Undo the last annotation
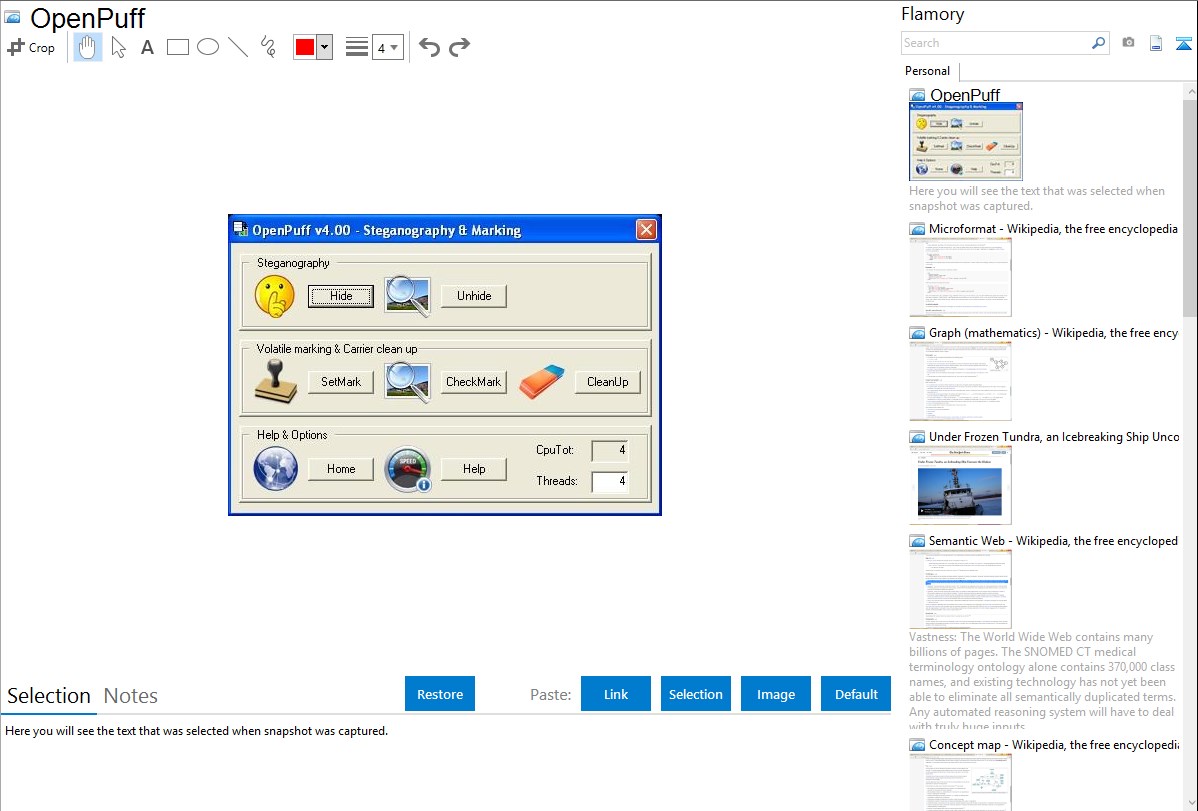The image size is (1198, 811). point(429,47)
